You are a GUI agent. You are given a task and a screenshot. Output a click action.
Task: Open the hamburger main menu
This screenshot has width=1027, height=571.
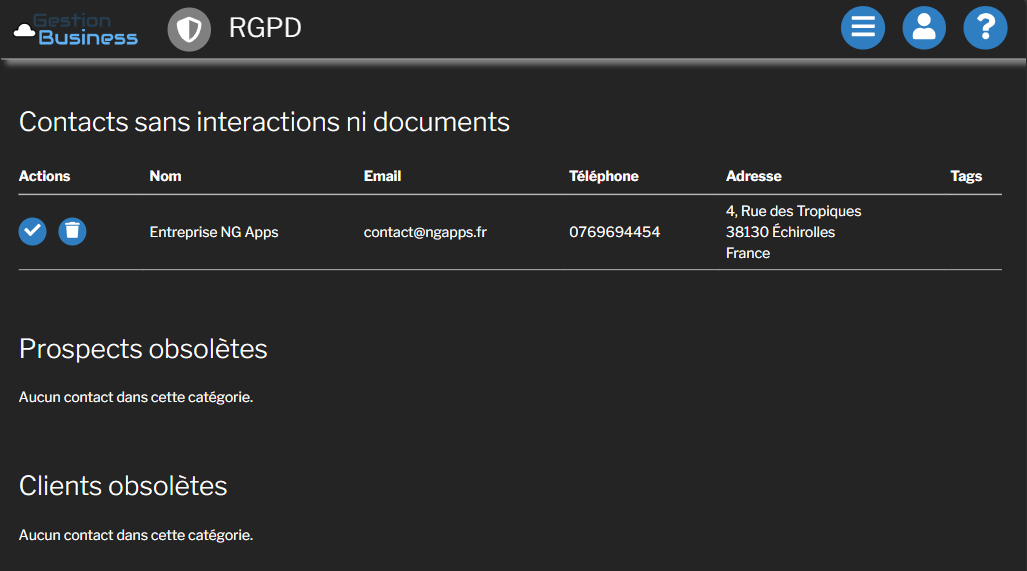[x=863, y=28]
